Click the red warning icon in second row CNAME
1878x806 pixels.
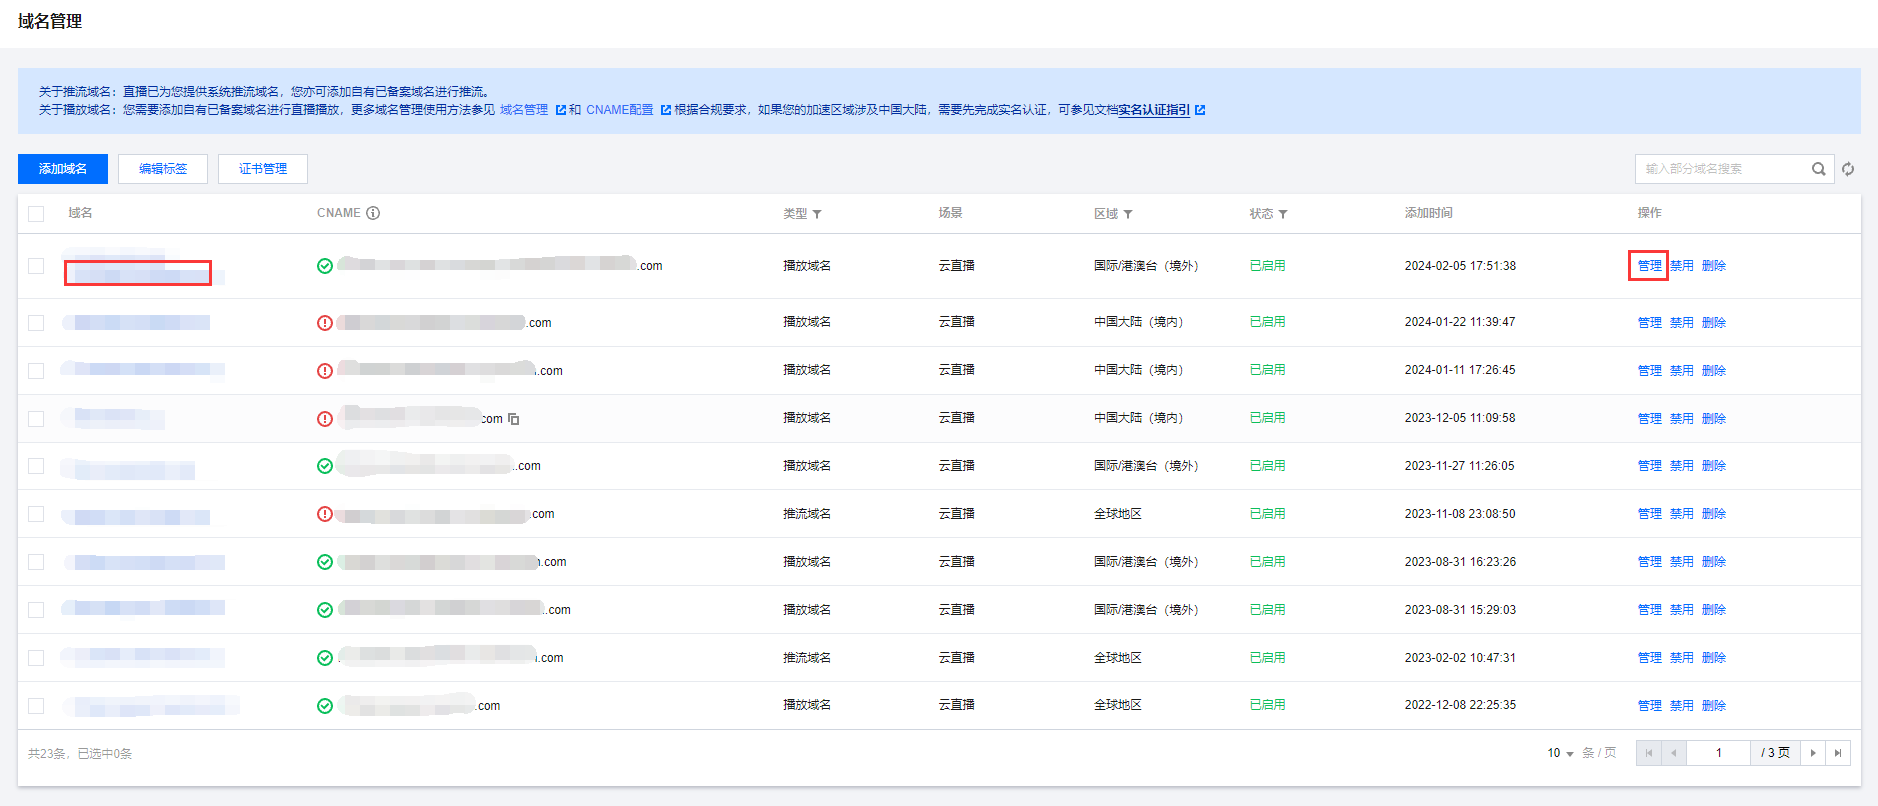325,323
